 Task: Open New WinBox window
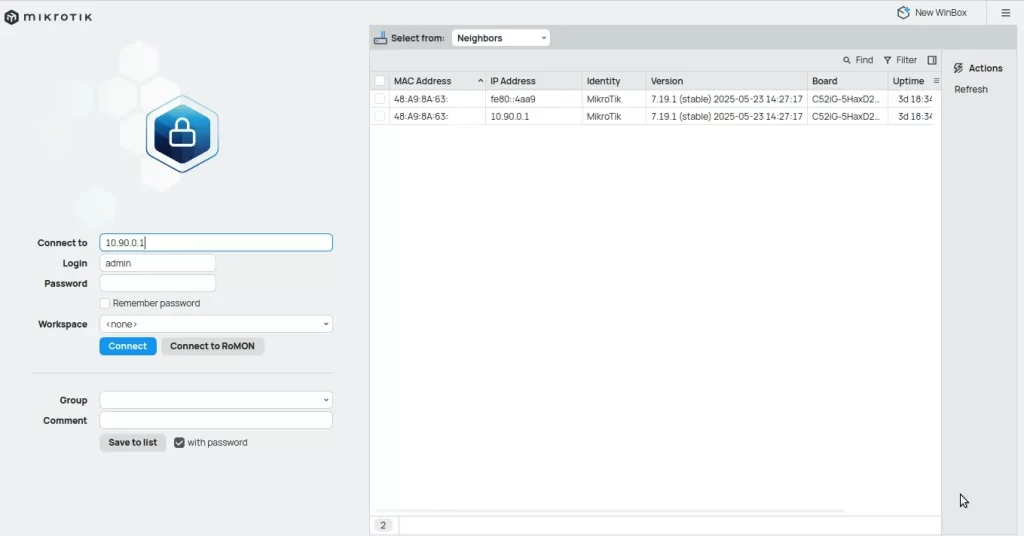933,12
